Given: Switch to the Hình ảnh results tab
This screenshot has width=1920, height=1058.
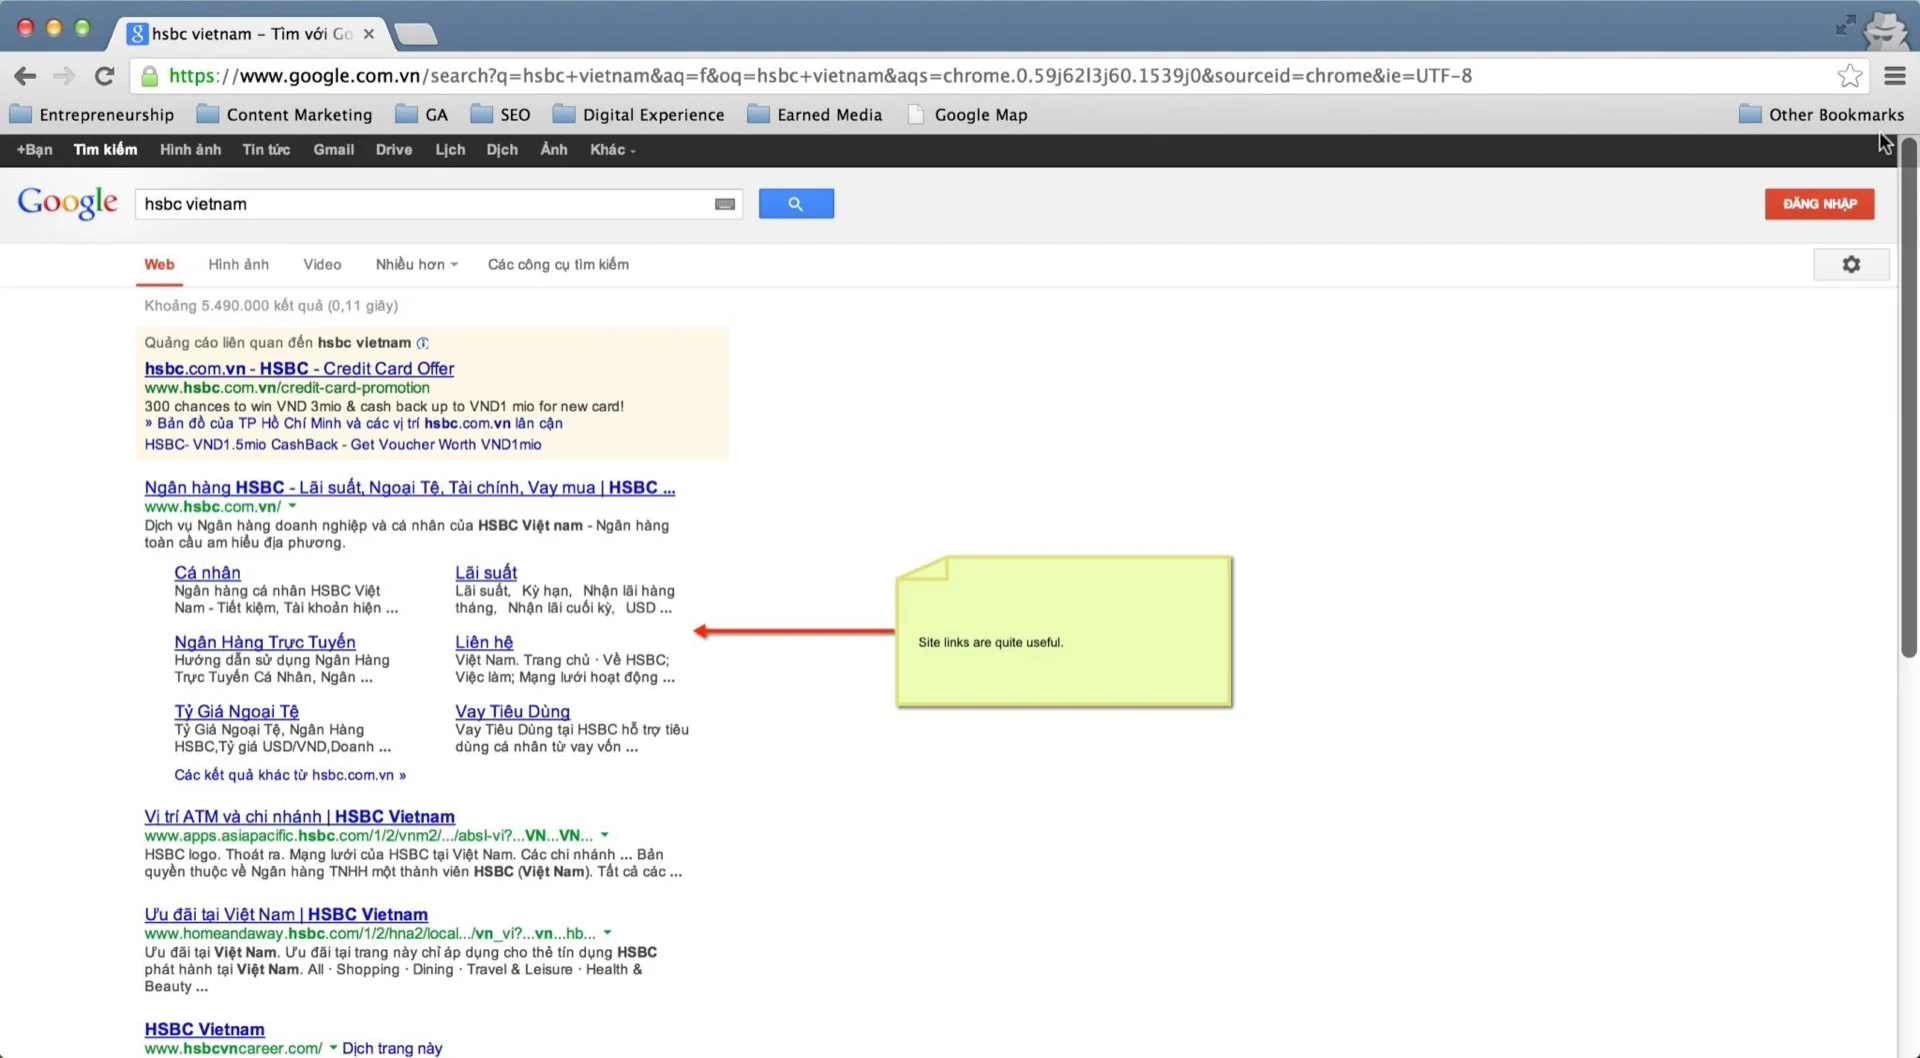Looking at the screenshot, I should 238,265.
